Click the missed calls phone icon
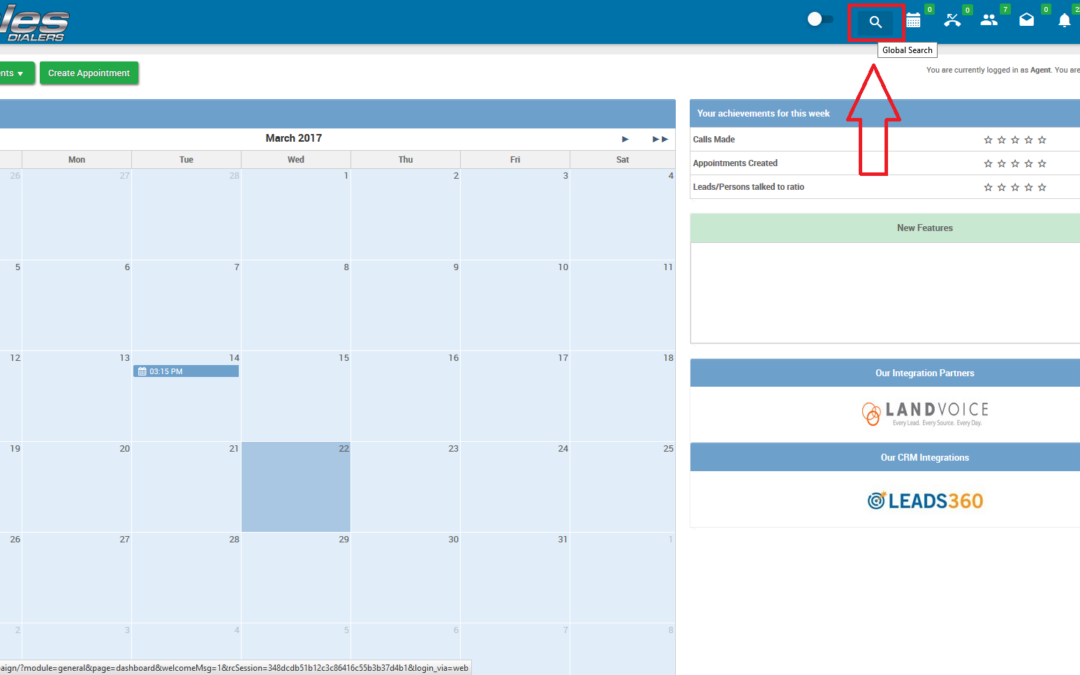1080x675 pixels. click(x=952, y=21)
